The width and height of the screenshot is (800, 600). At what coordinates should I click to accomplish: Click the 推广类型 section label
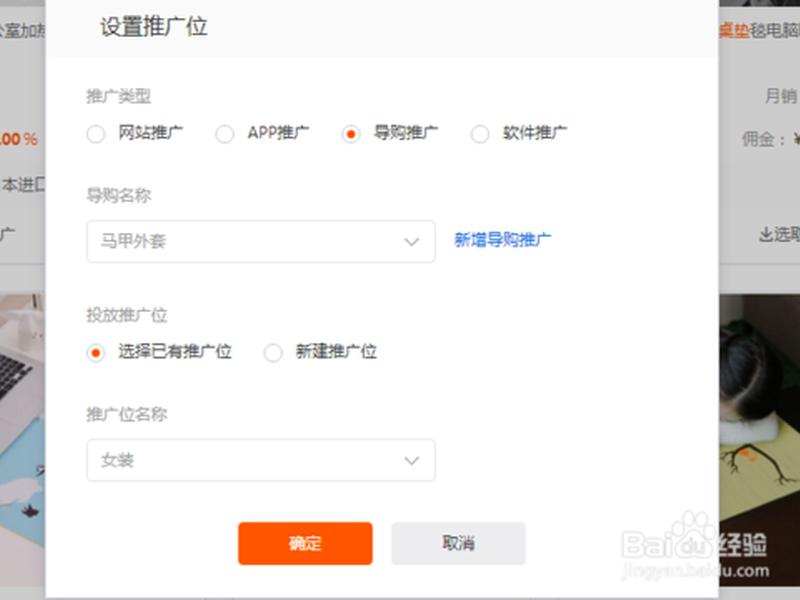[x=118, y=96]
